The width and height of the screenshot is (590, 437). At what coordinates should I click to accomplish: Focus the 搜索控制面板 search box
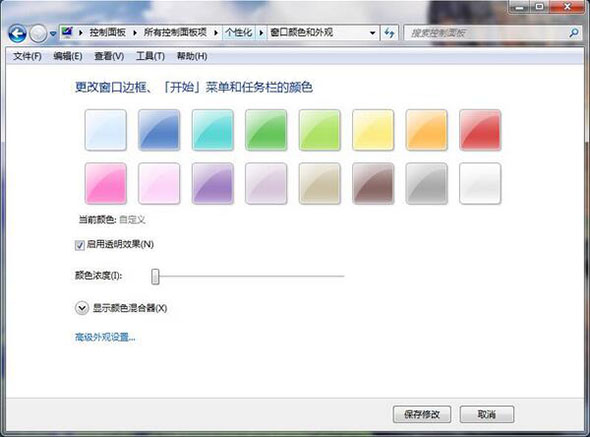click(x=485, y=33)
